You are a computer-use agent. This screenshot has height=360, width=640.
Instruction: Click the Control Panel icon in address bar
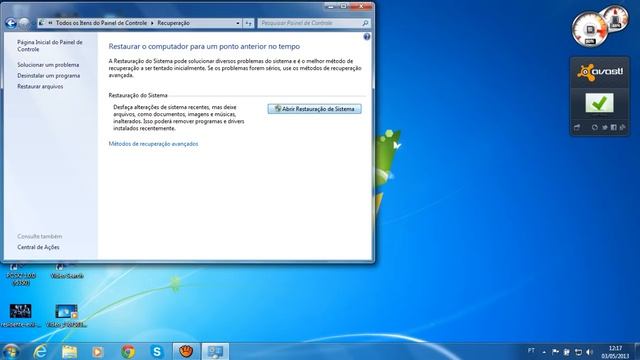coord(42,23)
